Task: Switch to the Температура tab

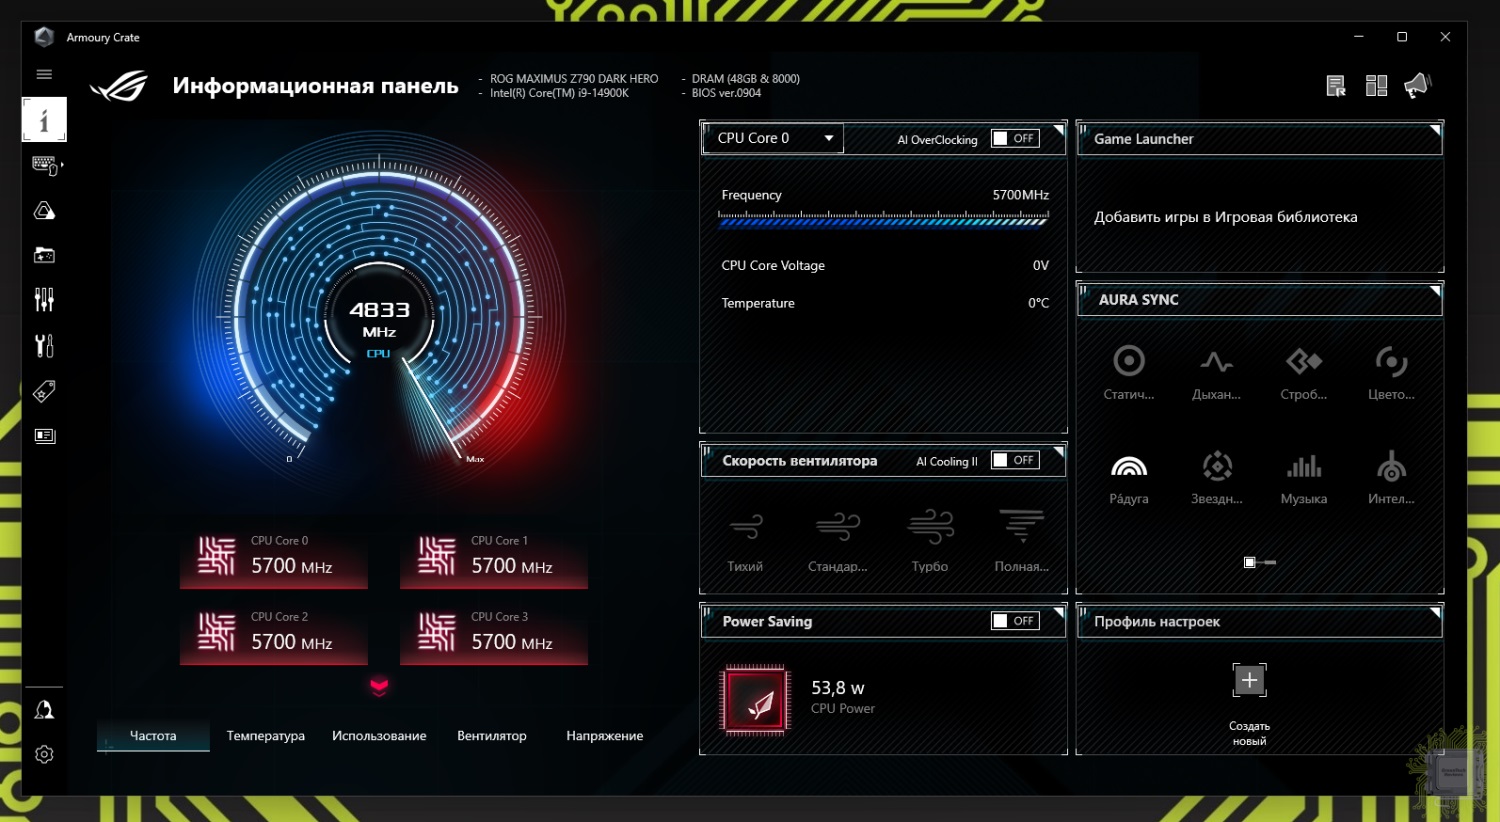Action: [265, 736]
